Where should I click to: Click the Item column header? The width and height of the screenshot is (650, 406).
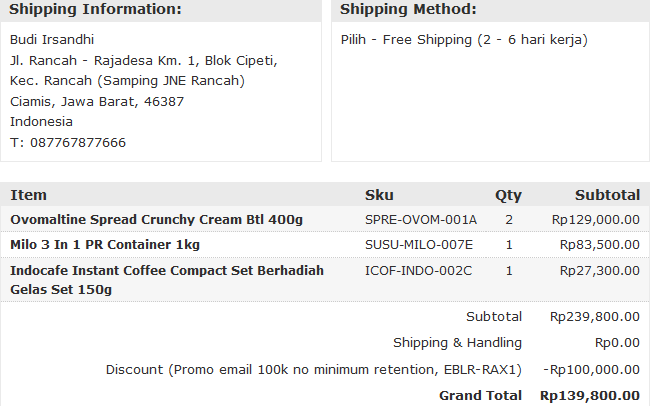28,195
